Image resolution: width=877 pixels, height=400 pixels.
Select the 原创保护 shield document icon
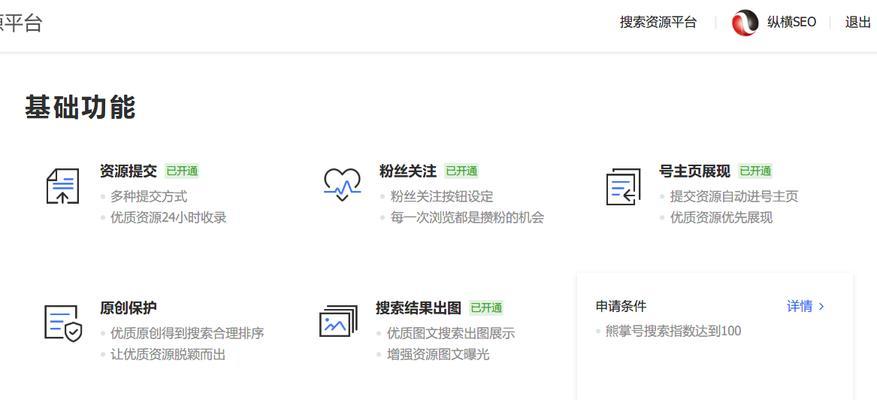(x=63, y=324)
